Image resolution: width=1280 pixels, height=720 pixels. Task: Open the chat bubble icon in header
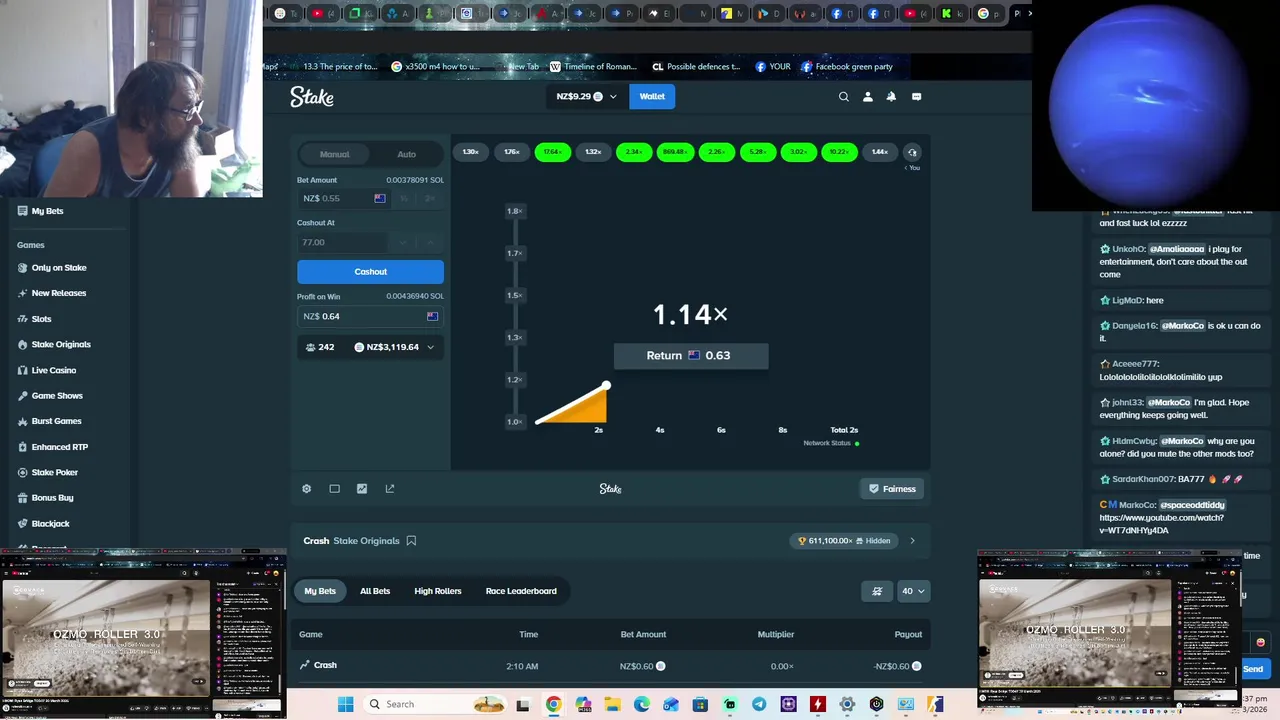tap(916, 97)
